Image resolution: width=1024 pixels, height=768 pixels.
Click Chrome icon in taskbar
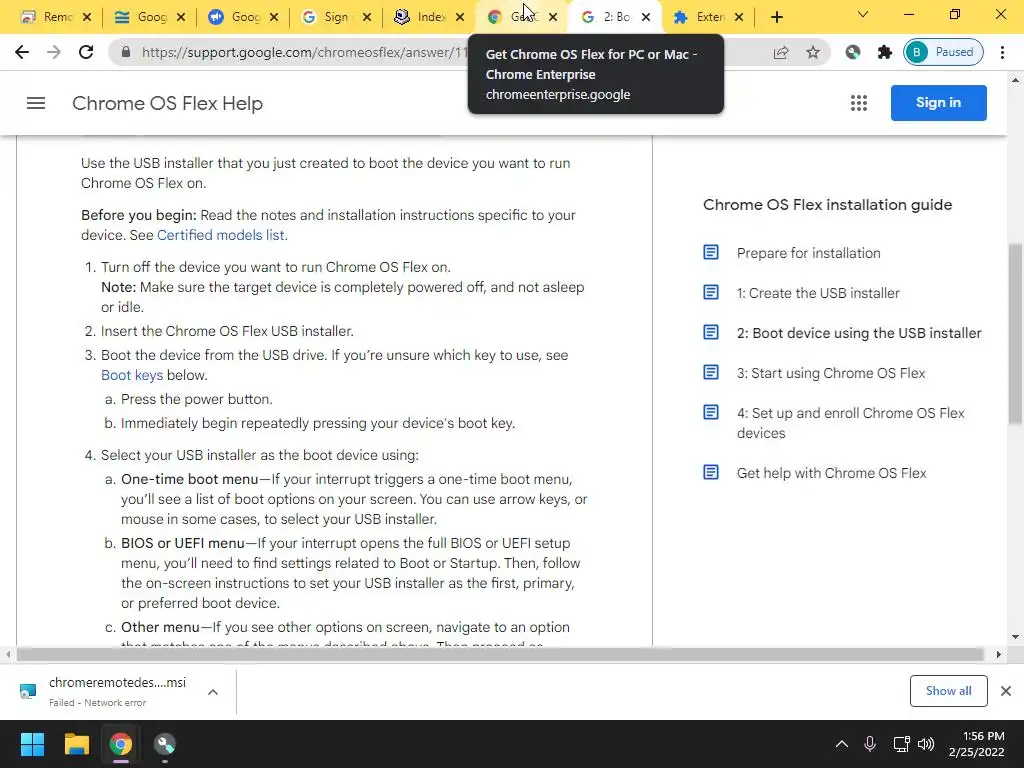[121, 744]
